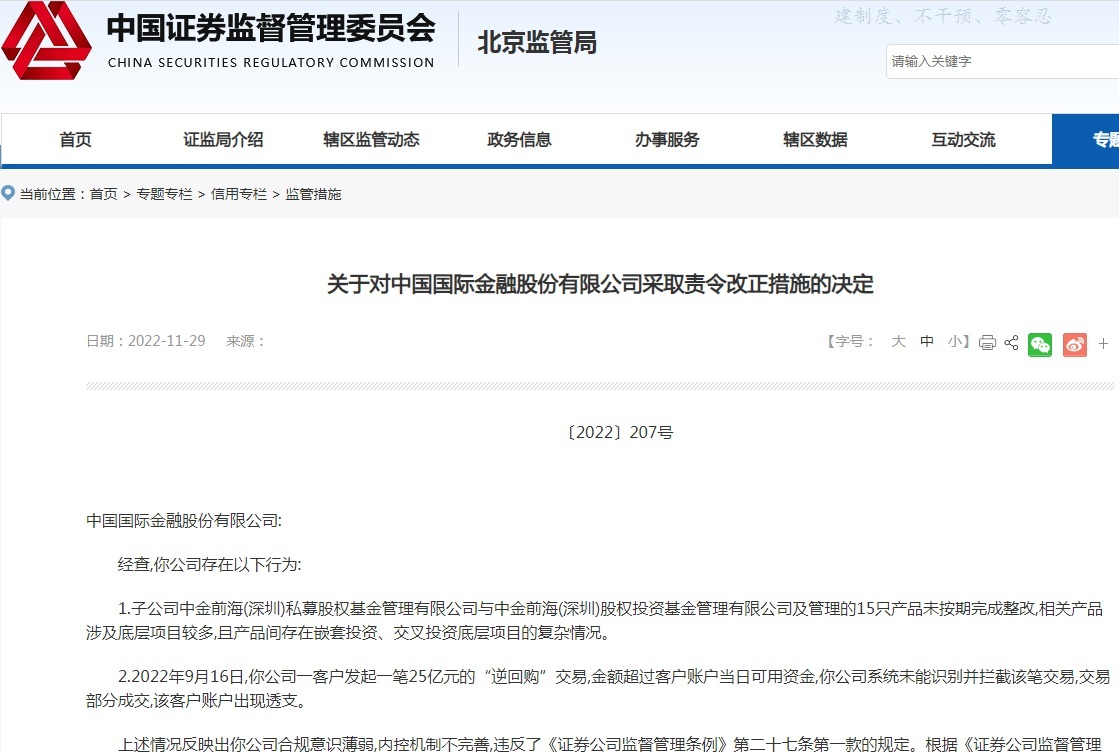Click the keyword search input field
This screenshot has width=1119, height=753.
click(x=1002, y=61)
